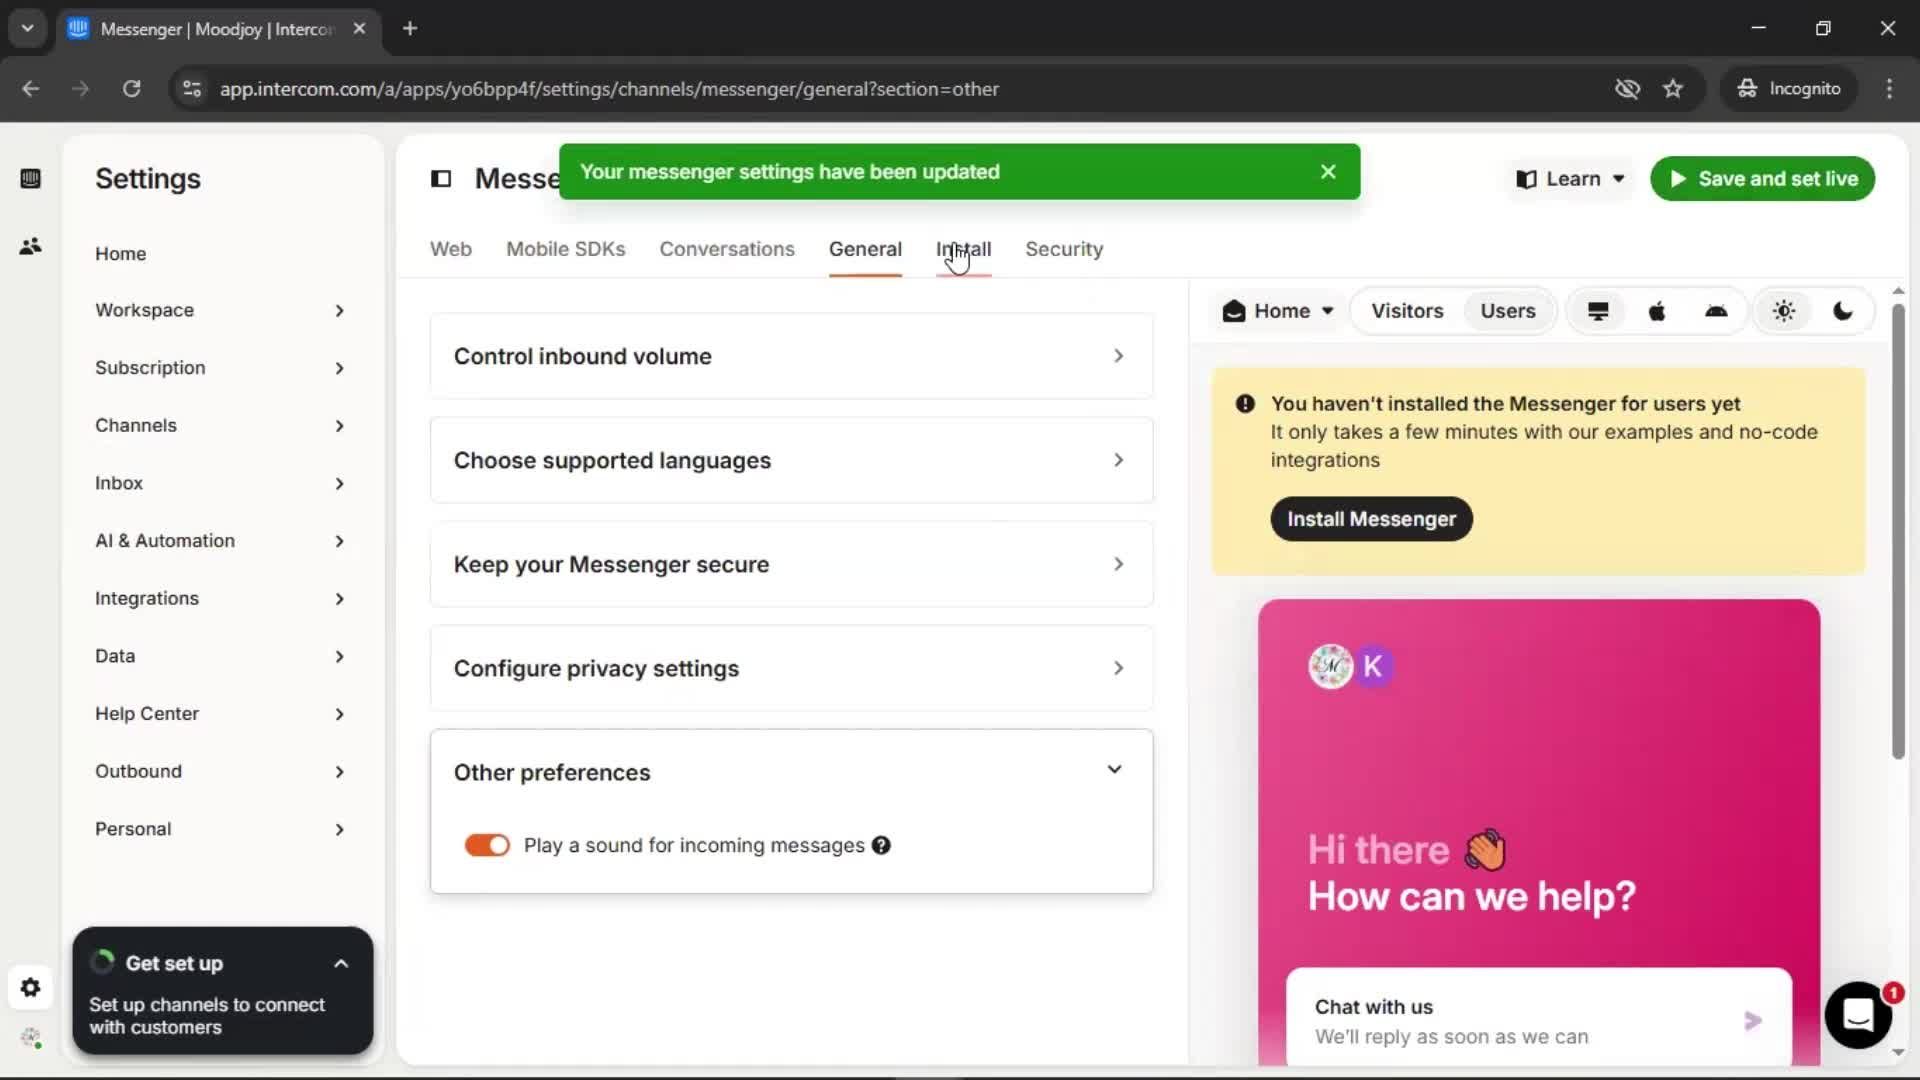The height and width of the screenshot is (1080, 1920).
Task: Click the K avatar in messenger preview
Action: 1373,666
